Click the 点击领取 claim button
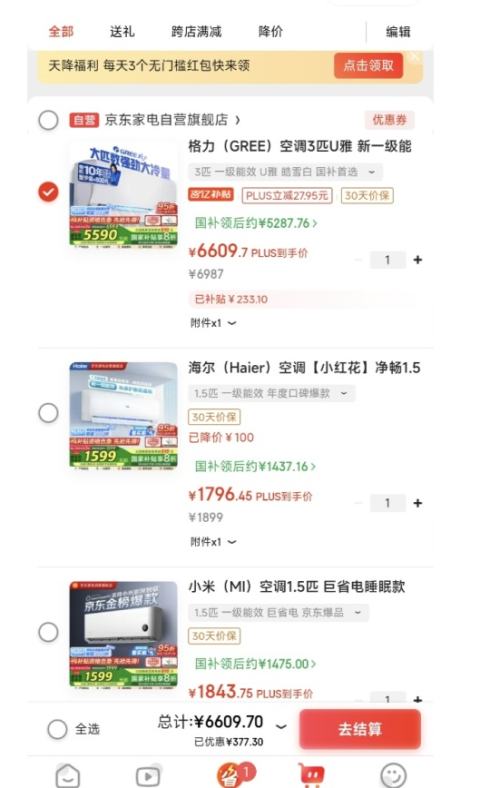 tap(368, 65)
